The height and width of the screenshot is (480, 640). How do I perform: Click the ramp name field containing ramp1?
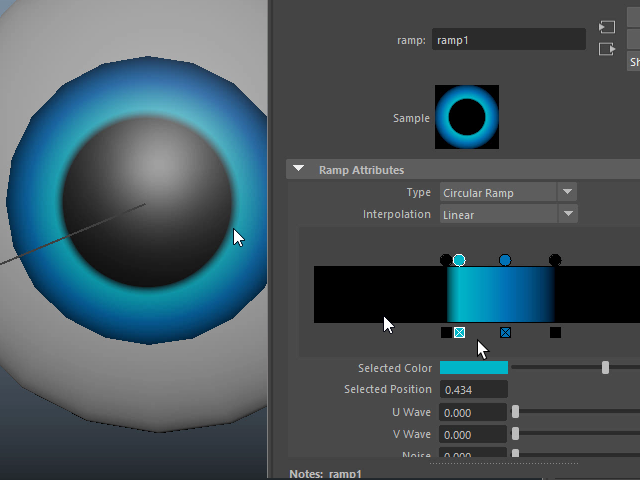509,40
